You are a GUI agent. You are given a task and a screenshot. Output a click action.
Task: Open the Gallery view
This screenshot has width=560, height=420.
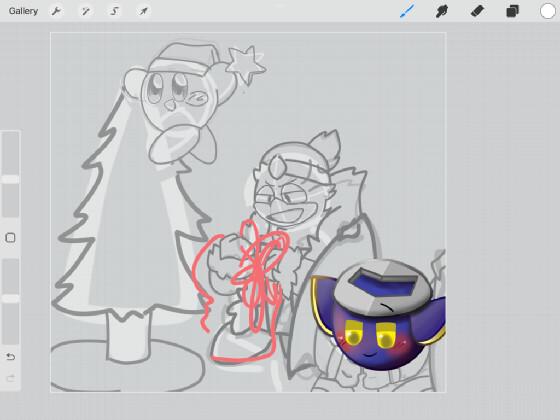pyautogui.click(x=23, y=11)
